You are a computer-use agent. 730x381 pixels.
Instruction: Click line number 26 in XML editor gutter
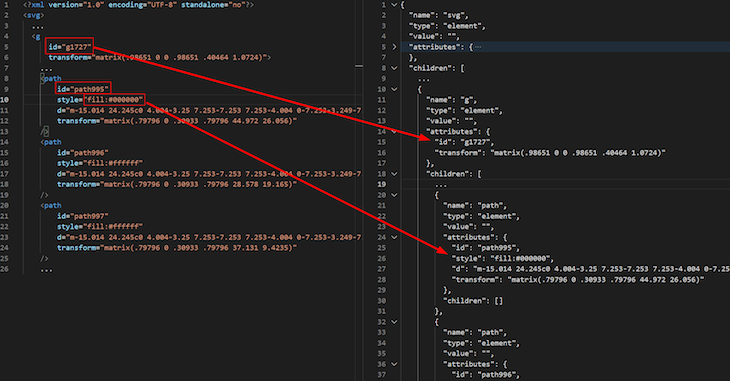(x=4, y=269)
